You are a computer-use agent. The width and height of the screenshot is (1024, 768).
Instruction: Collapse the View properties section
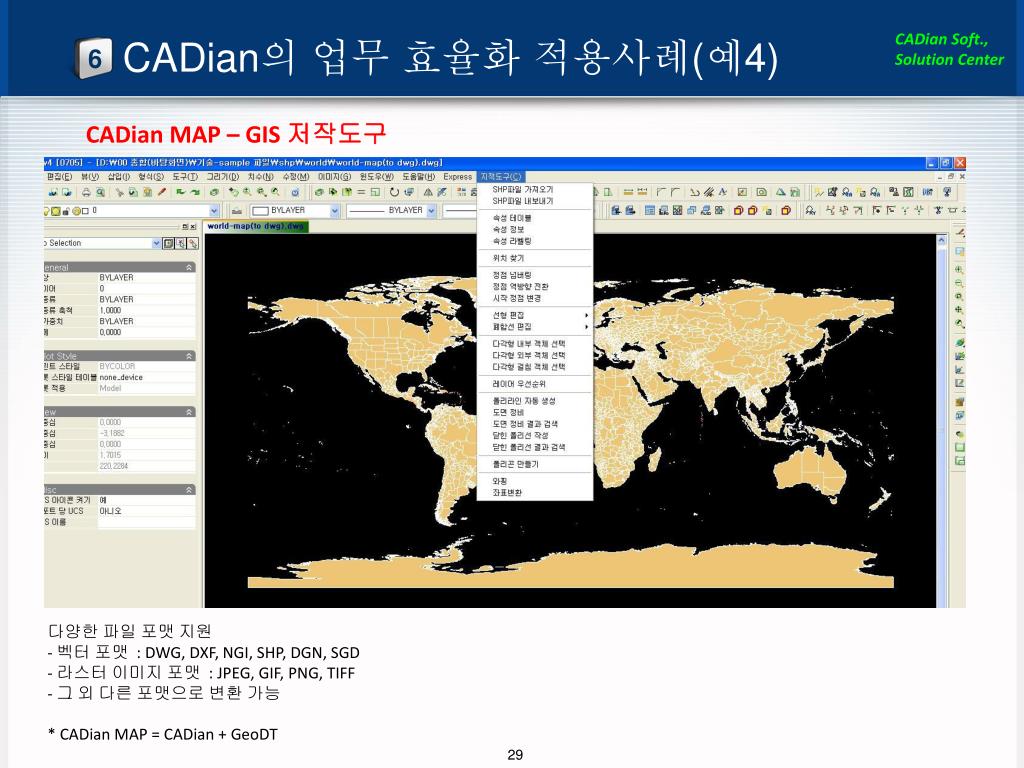pyautogui.click(x=189, y=412)
